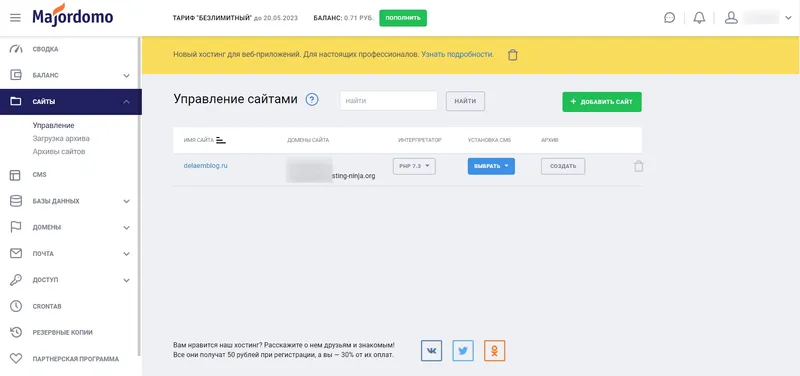Click the Создать archive button
This screenshot has height=376, width=800.
tap(563, 166)
